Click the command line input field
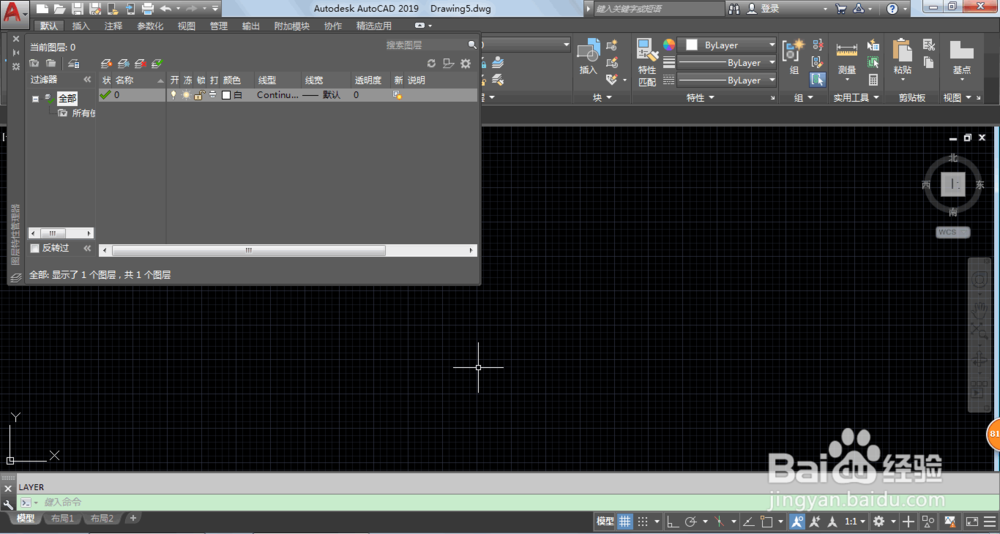This screenshot has width=1000, height=534. pos(510,502)
